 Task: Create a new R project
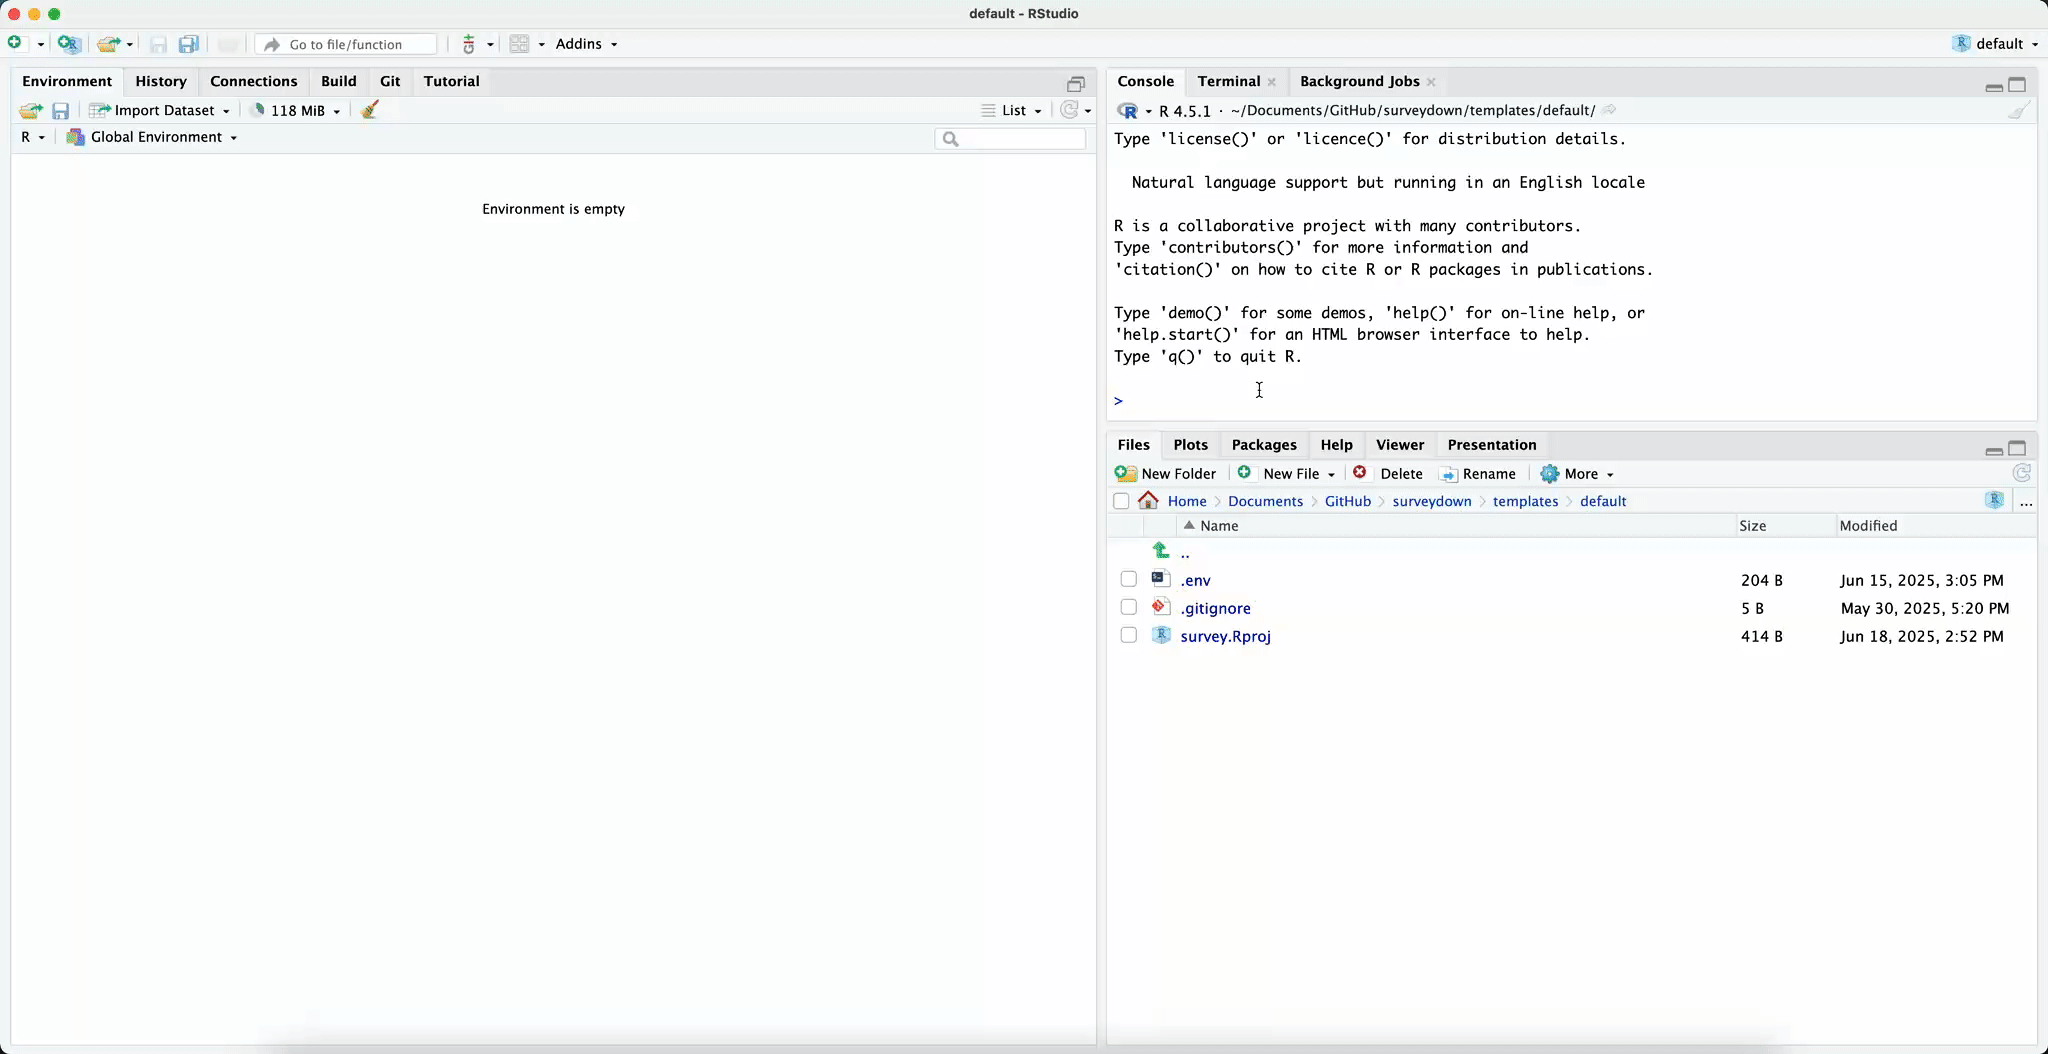click(69, 44)
